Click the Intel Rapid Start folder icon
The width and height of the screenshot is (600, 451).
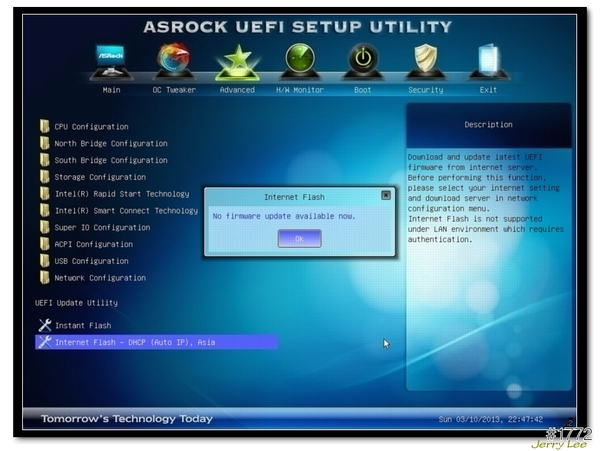point(45,193)
